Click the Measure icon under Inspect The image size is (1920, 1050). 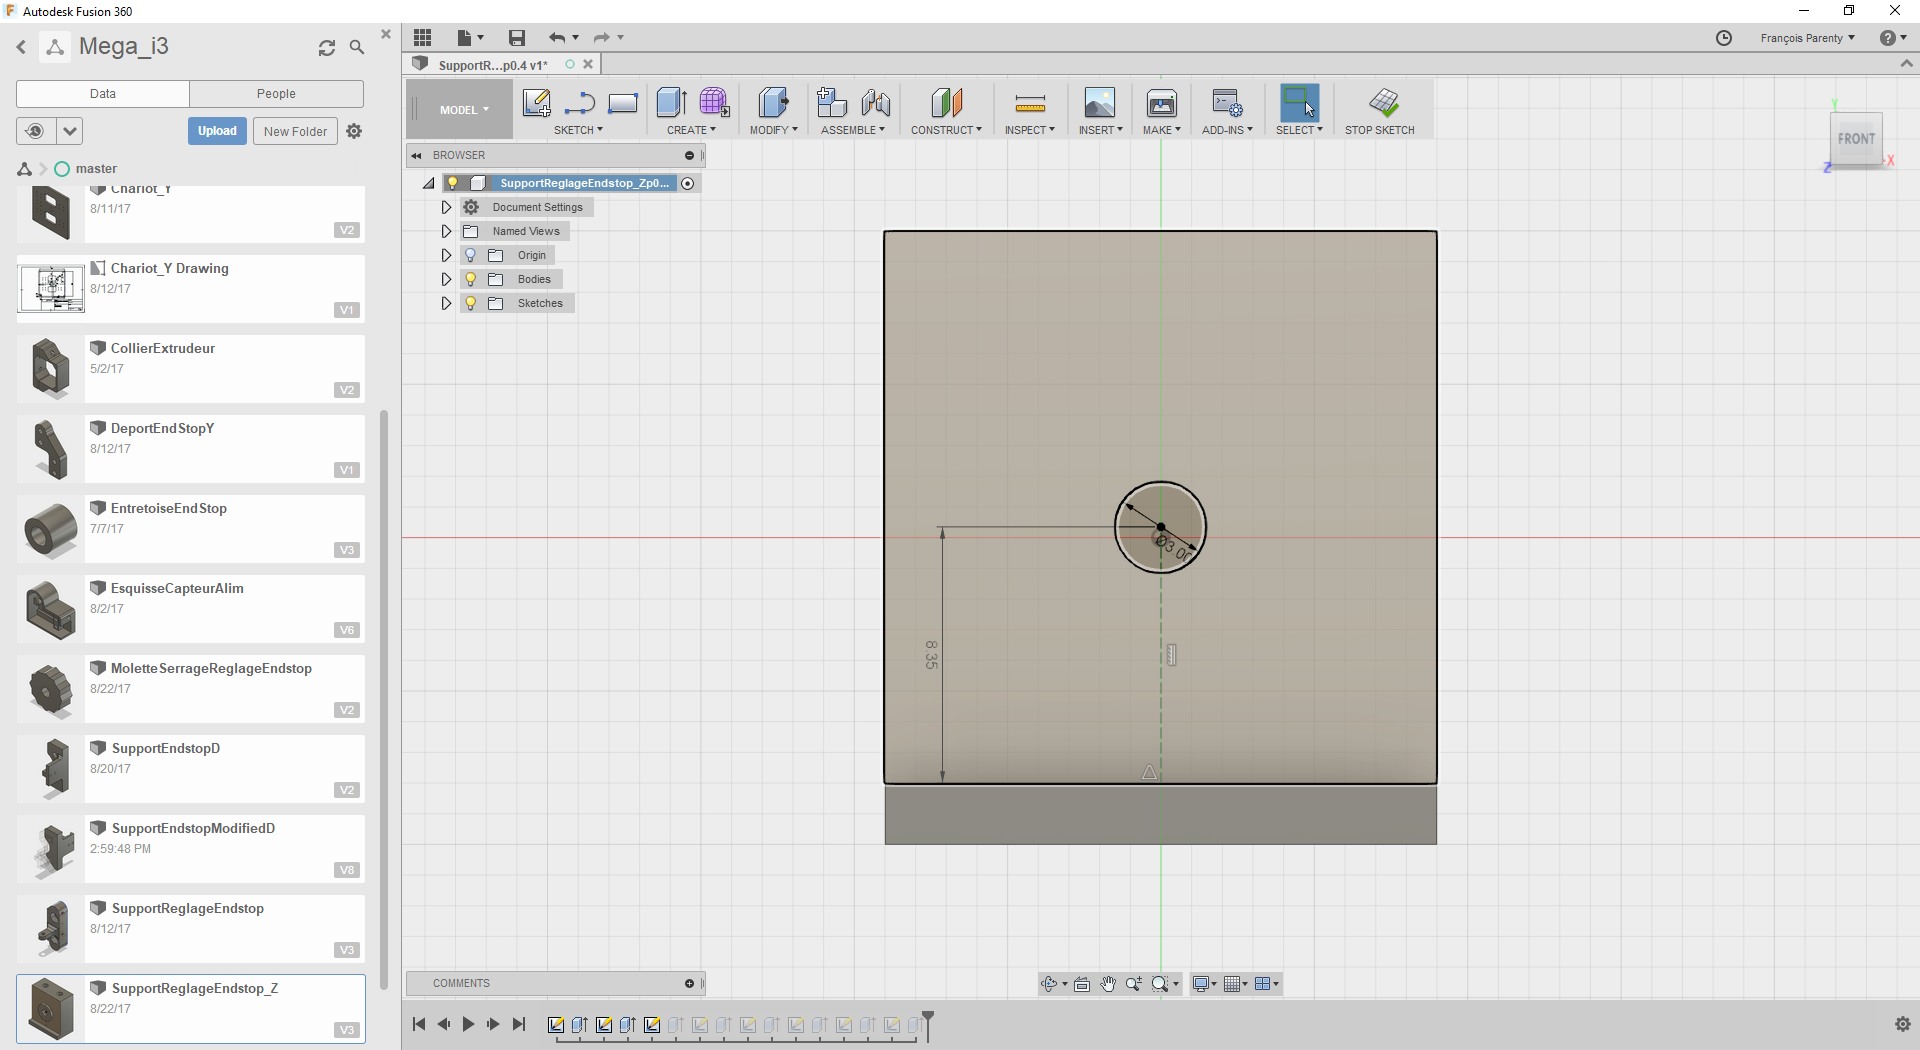pos(1029,103)
